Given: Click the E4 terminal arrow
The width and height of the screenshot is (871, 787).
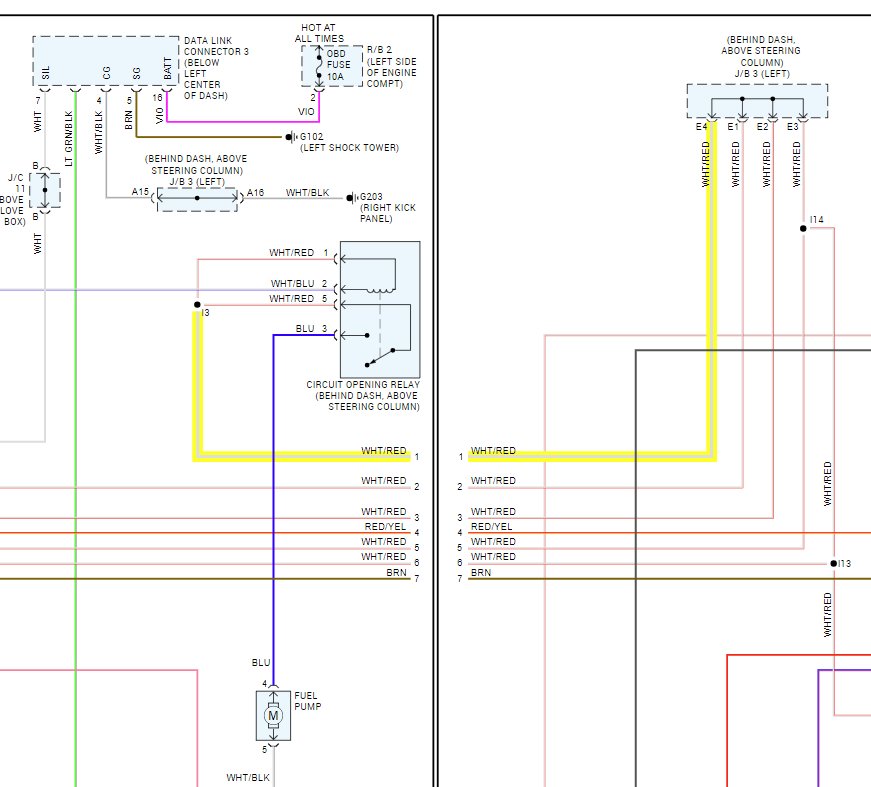Looking at the screenshot, I should click(x=712, y=116).
